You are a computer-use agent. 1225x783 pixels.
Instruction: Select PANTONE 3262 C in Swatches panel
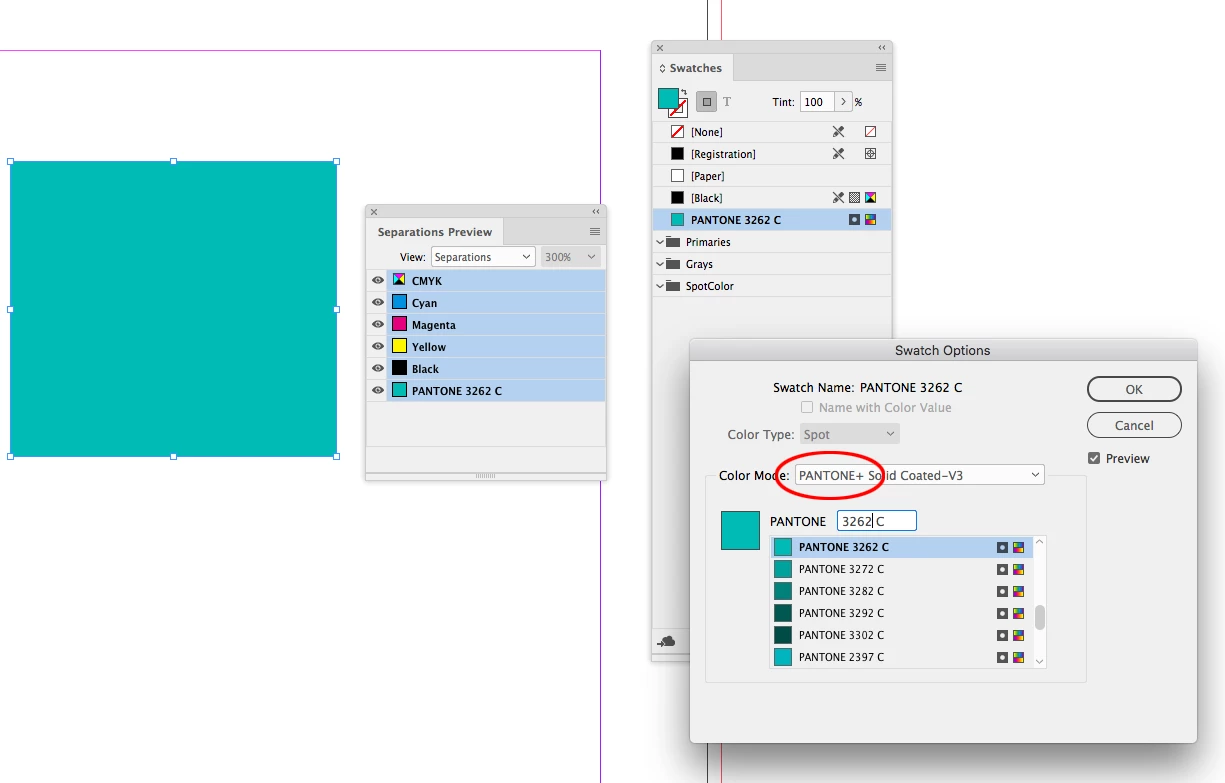click(771, 220)
